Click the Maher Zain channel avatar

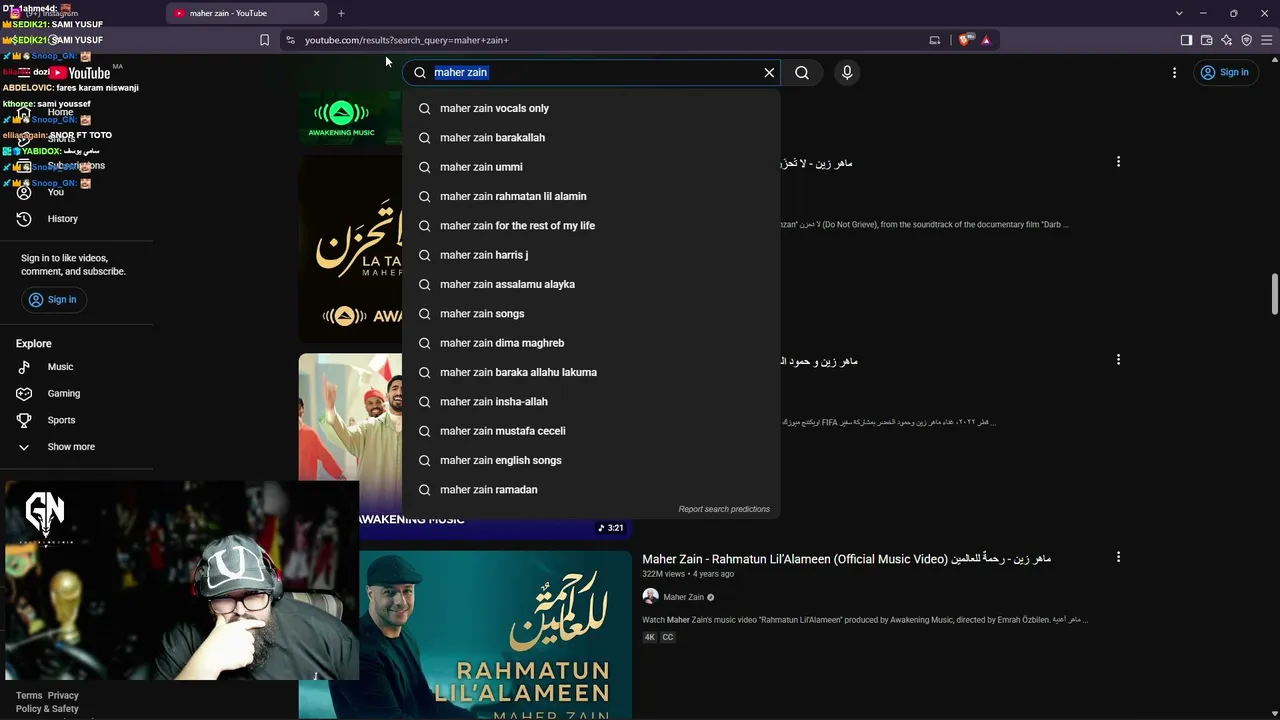coord(650,597)
